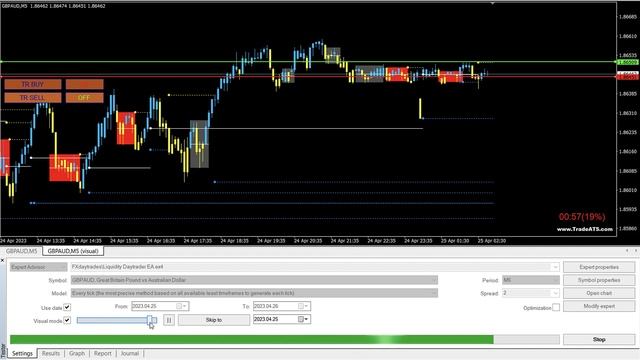Click the 1.86685 price scale value
The width and height of the screenshot is (640, 360).
[628, 17]
